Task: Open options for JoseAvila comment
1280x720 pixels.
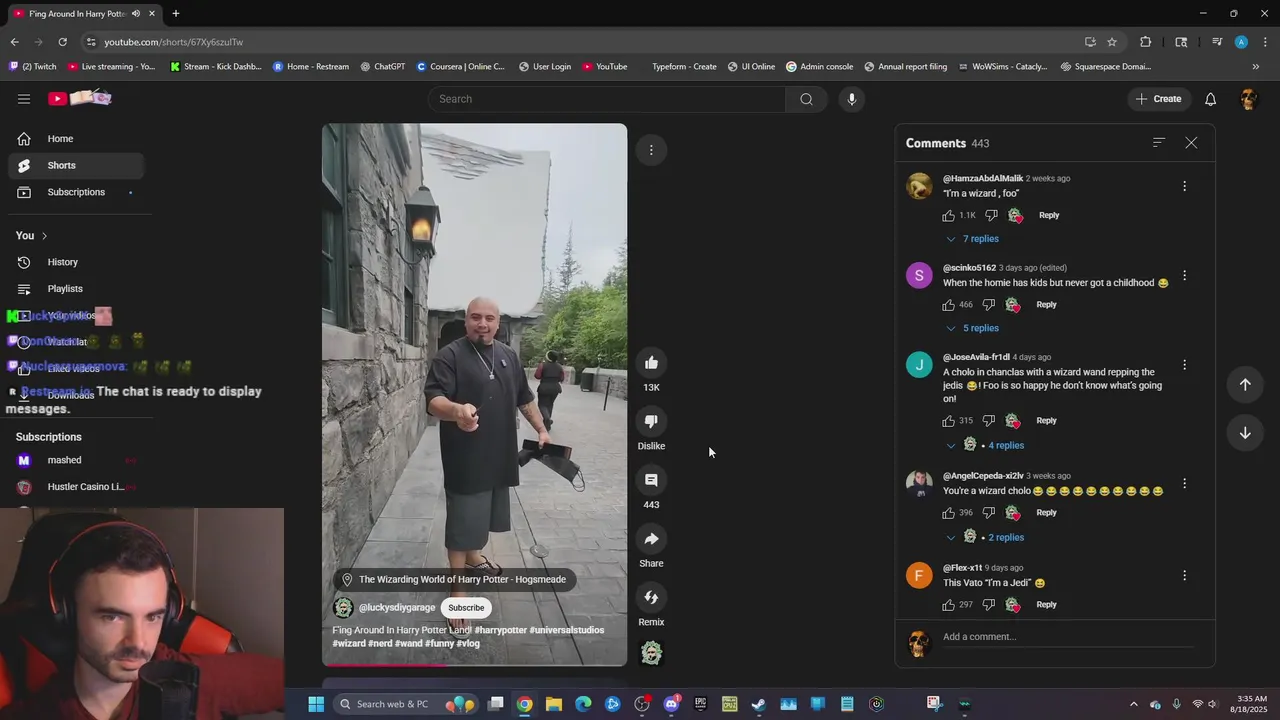Action: click(x=1184, y=365)
